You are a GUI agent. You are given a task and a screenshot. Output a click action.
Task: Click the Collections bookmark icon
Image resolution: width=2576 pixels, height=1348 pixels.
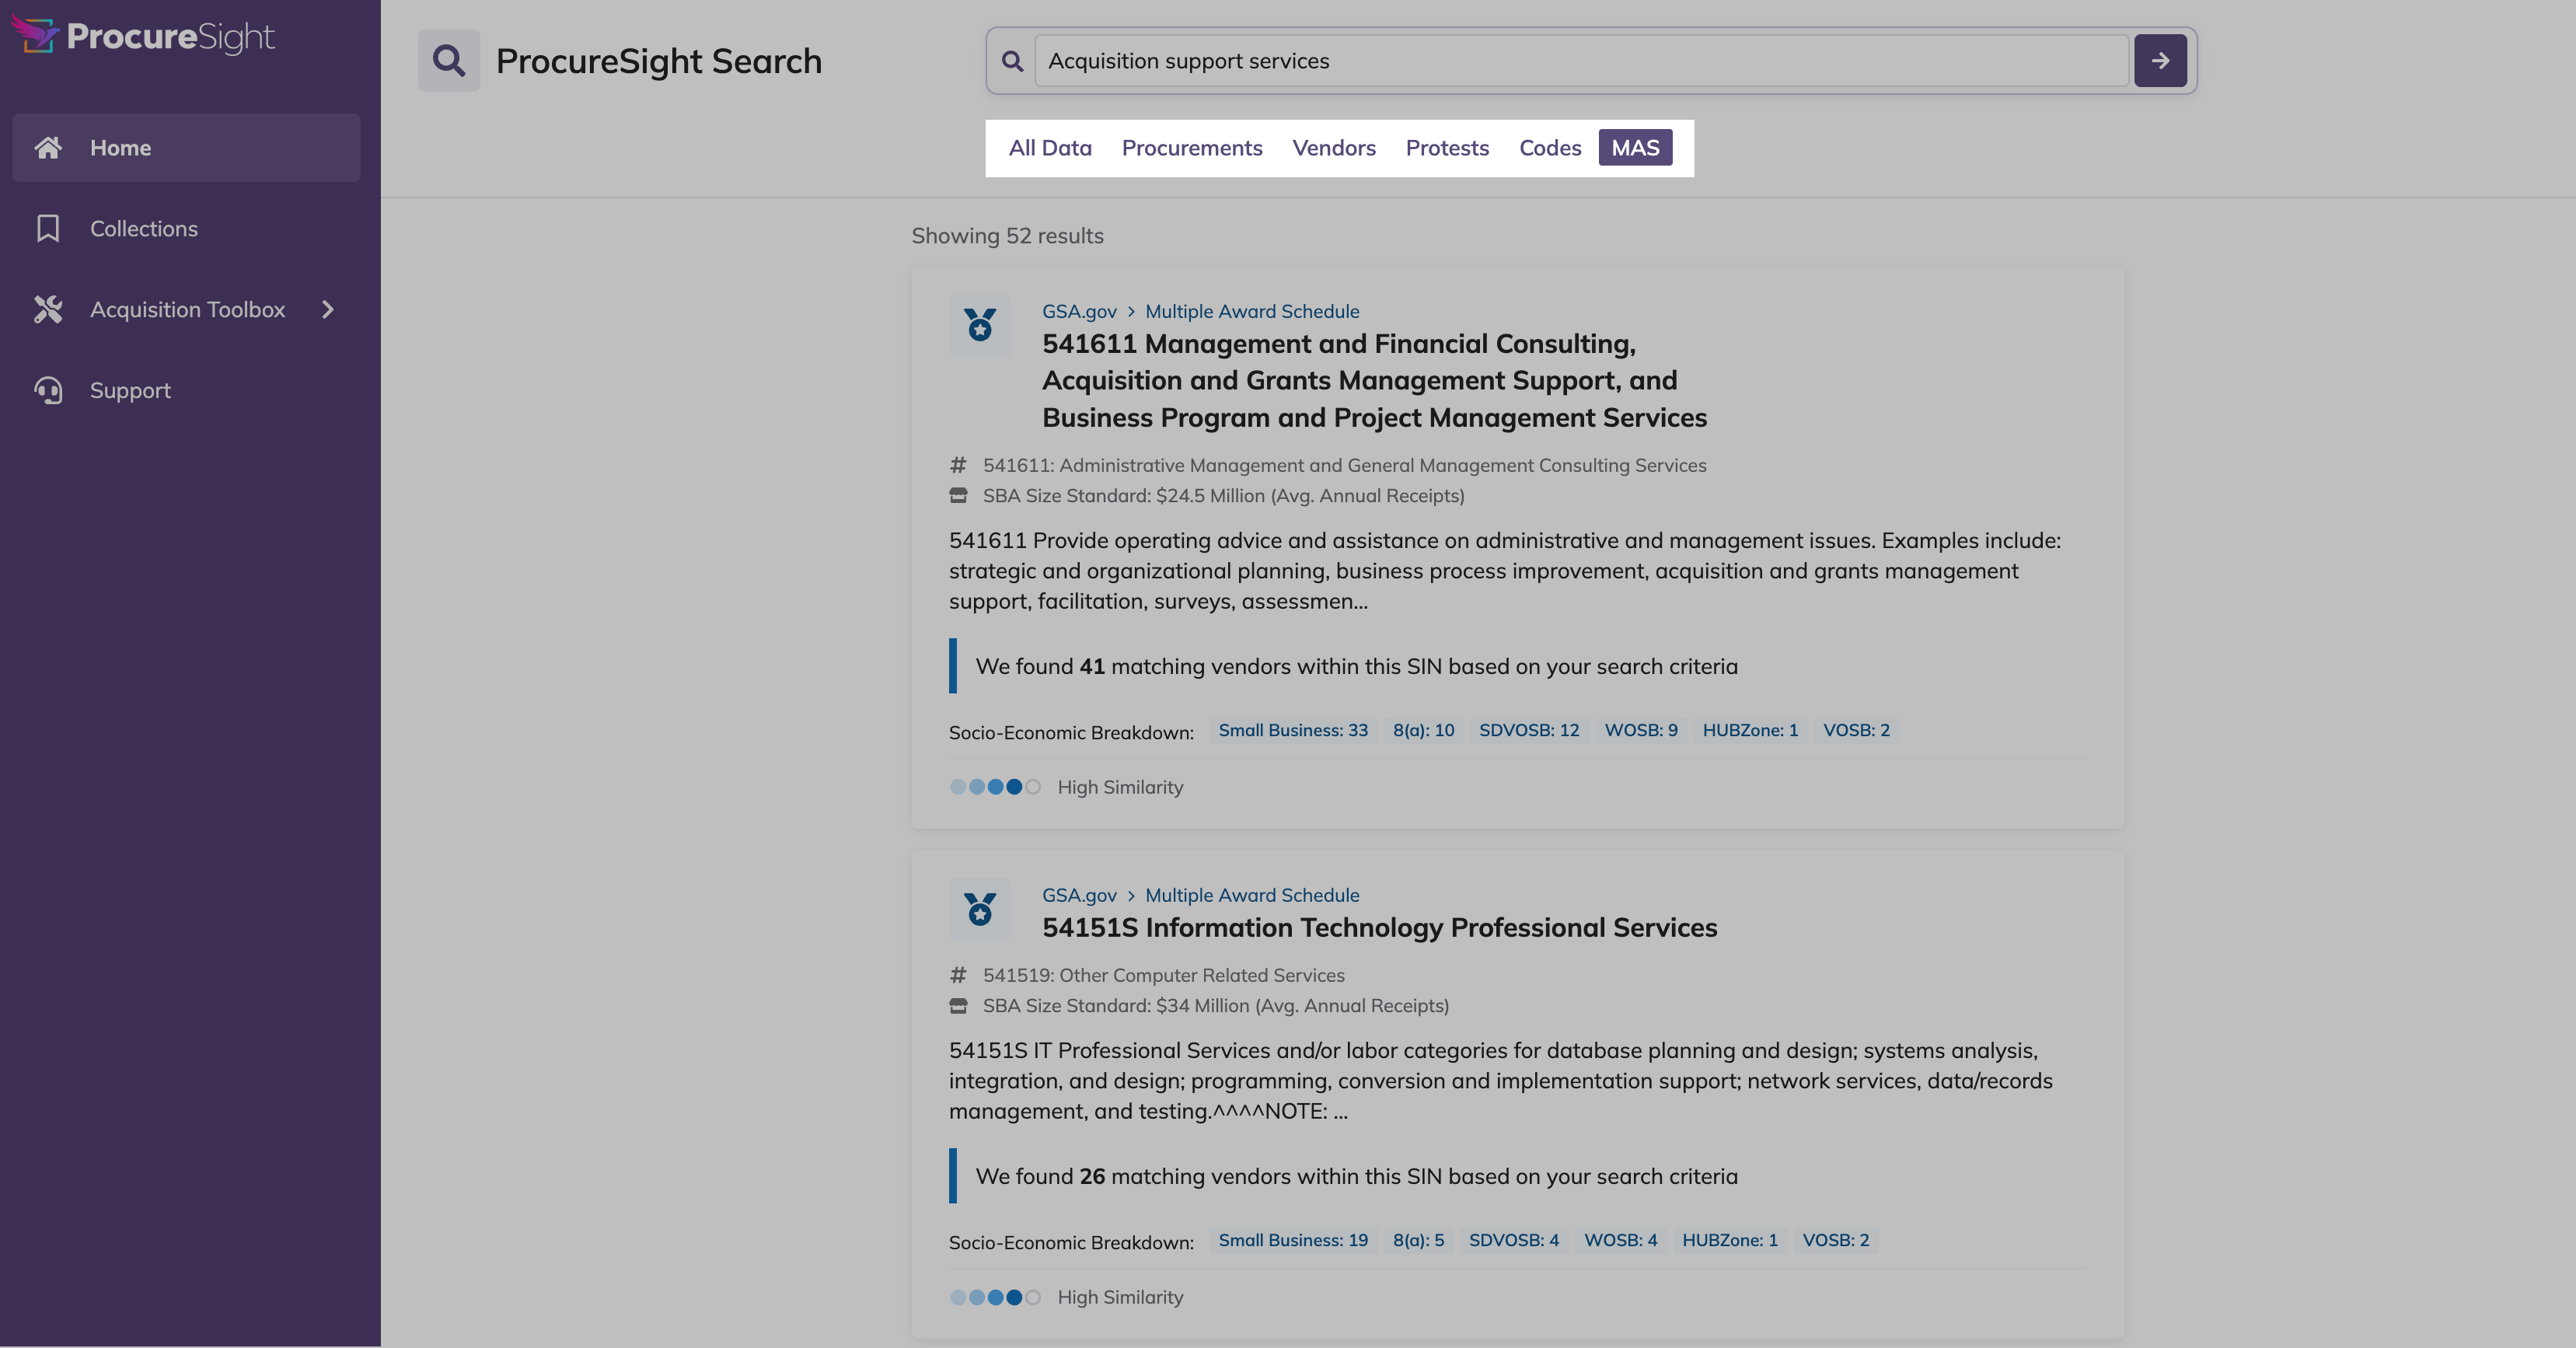click(48, 229)
